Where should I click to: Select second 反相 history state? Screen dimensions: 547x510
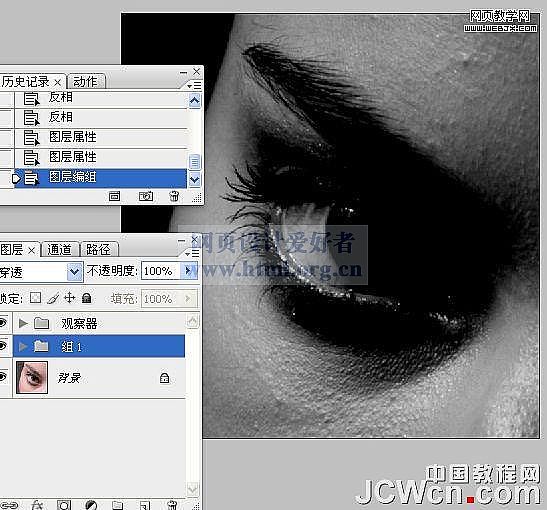(101, 118)
